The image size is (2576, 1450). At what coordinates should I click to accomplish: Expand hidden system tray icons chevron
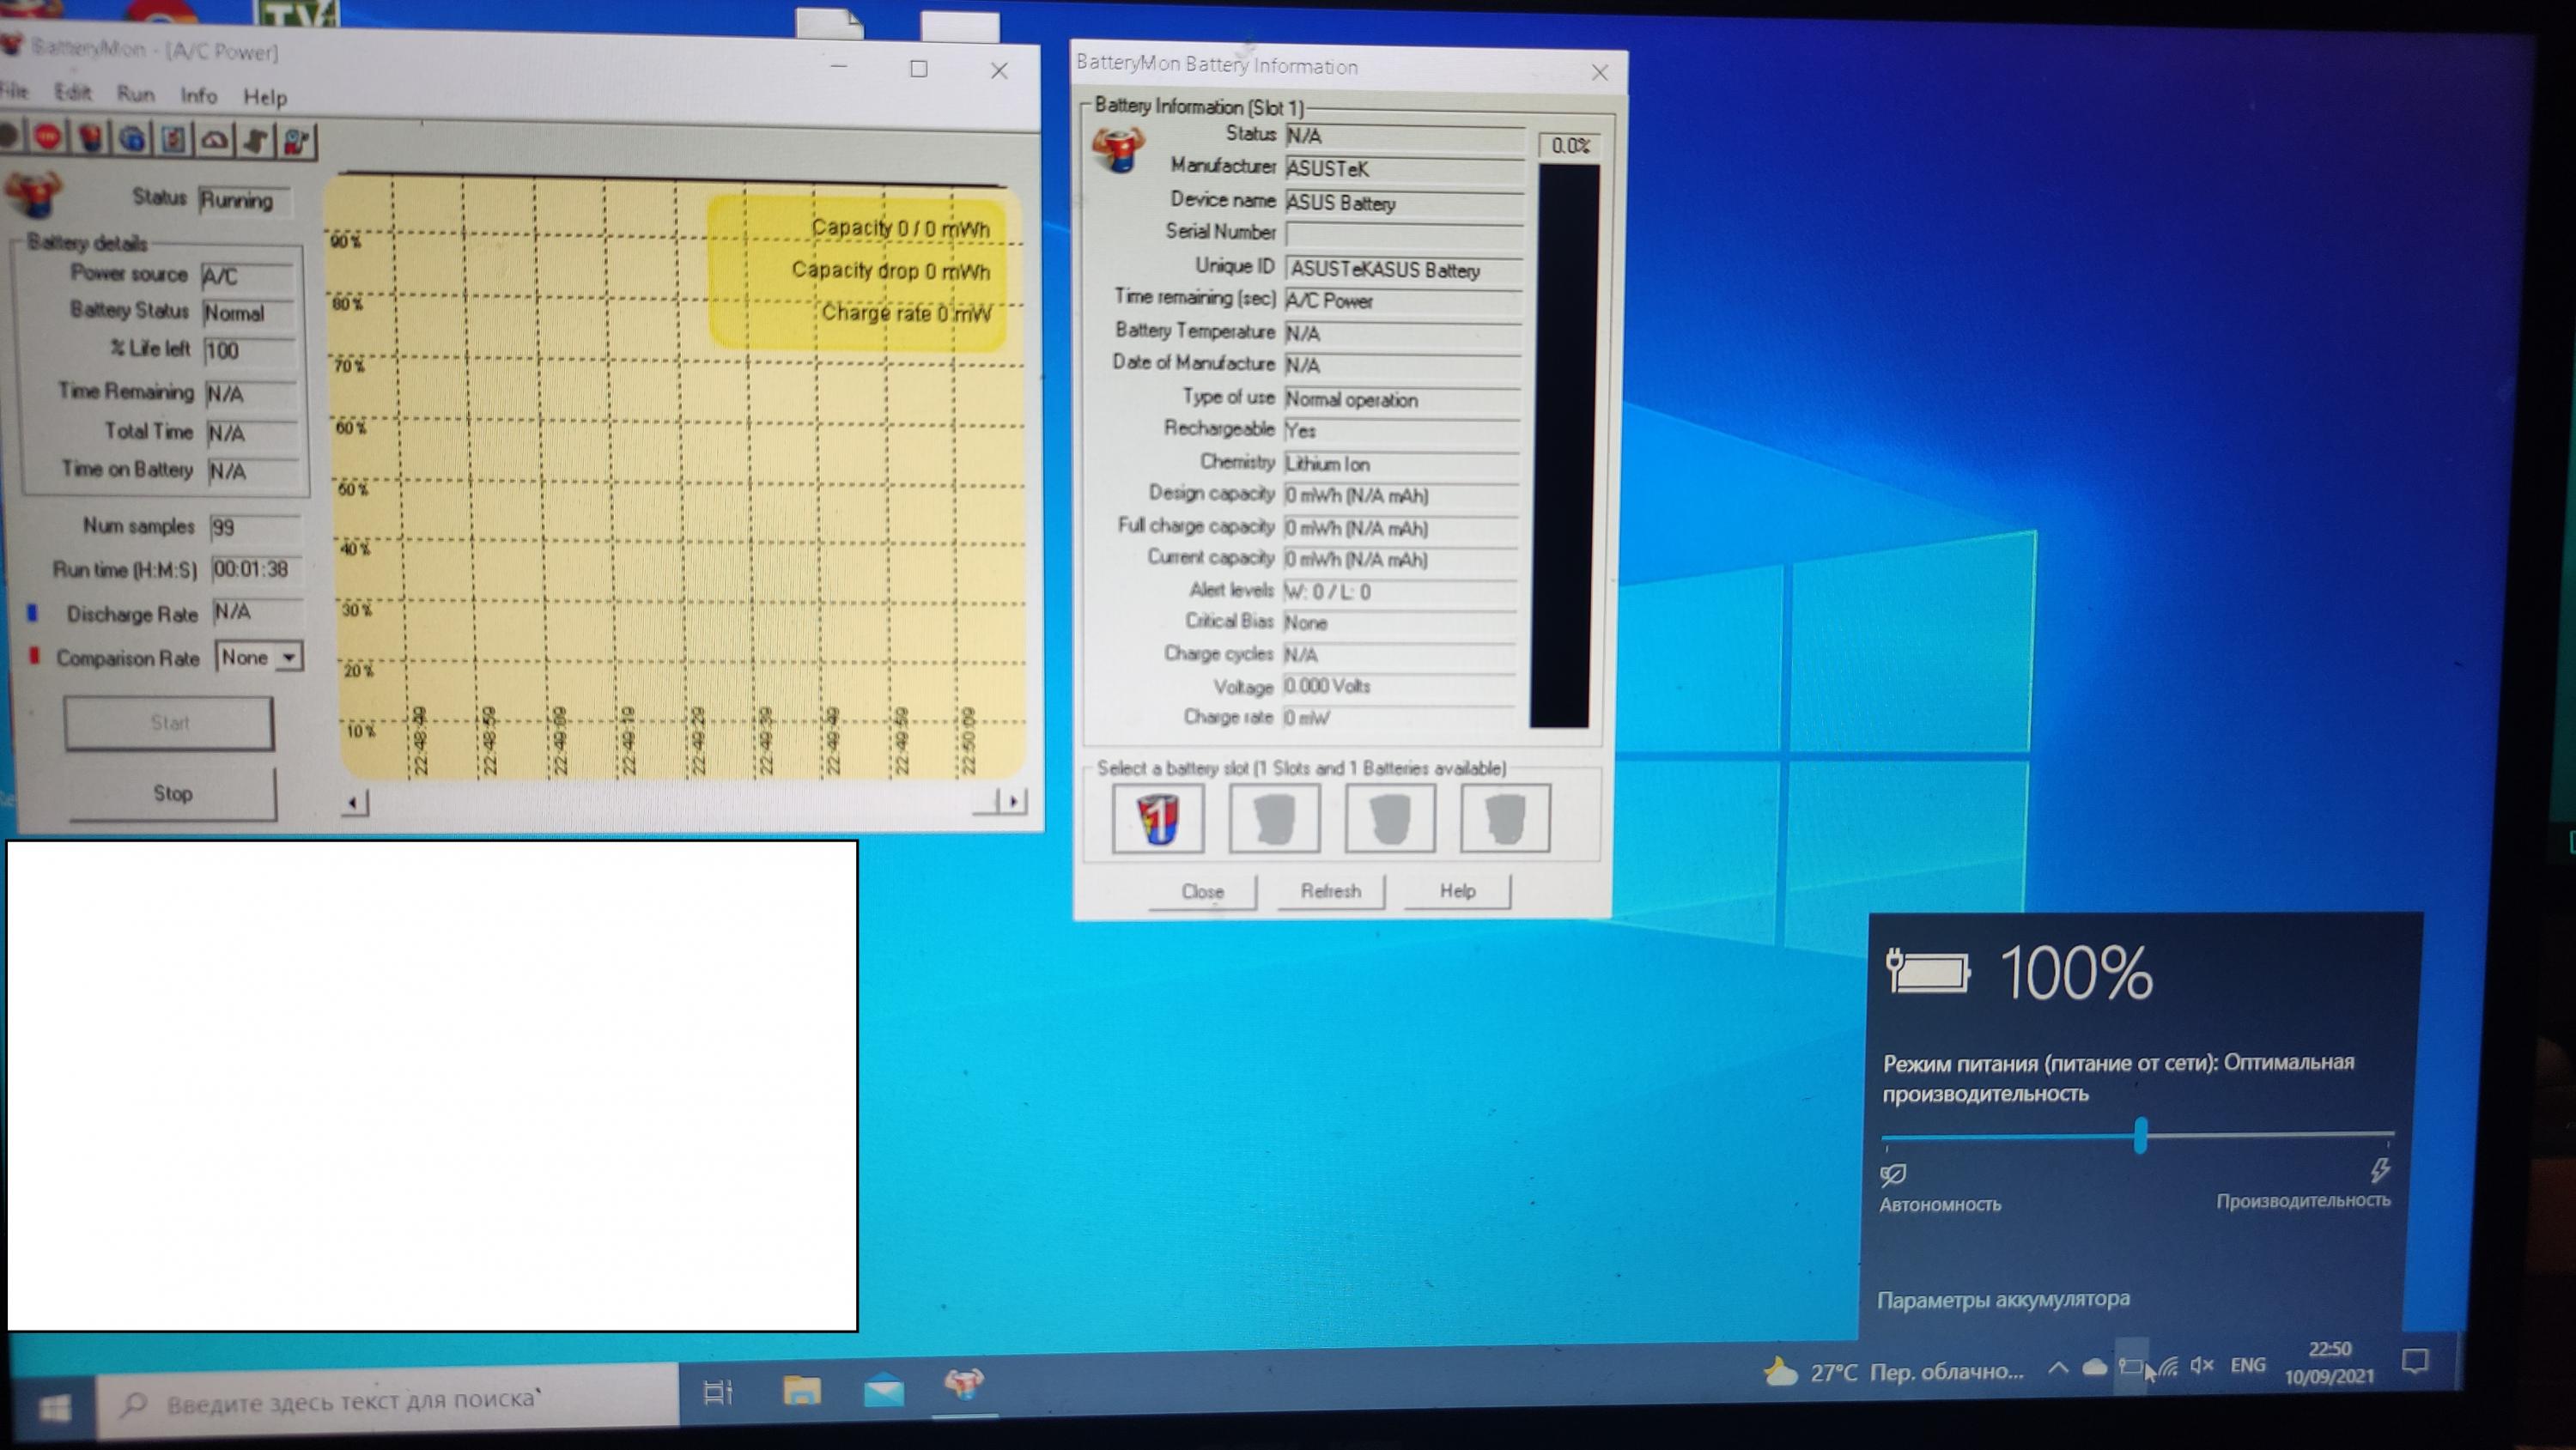pyautogui.click(x=2057, y=1368)
